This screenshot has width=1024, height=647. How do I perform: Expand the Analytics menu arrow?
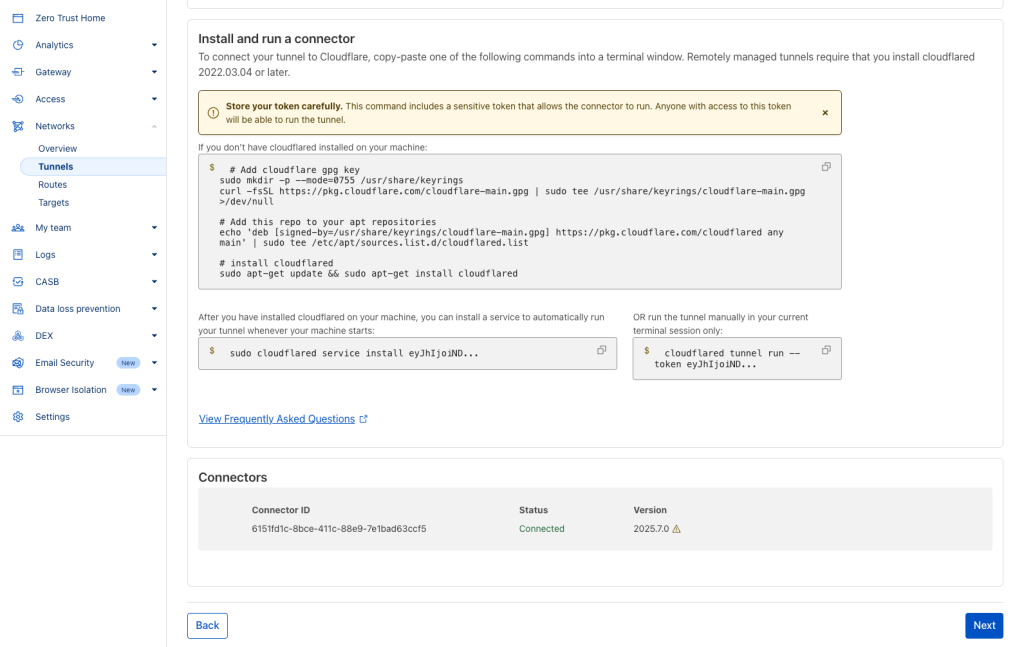(x=154, y=45)
